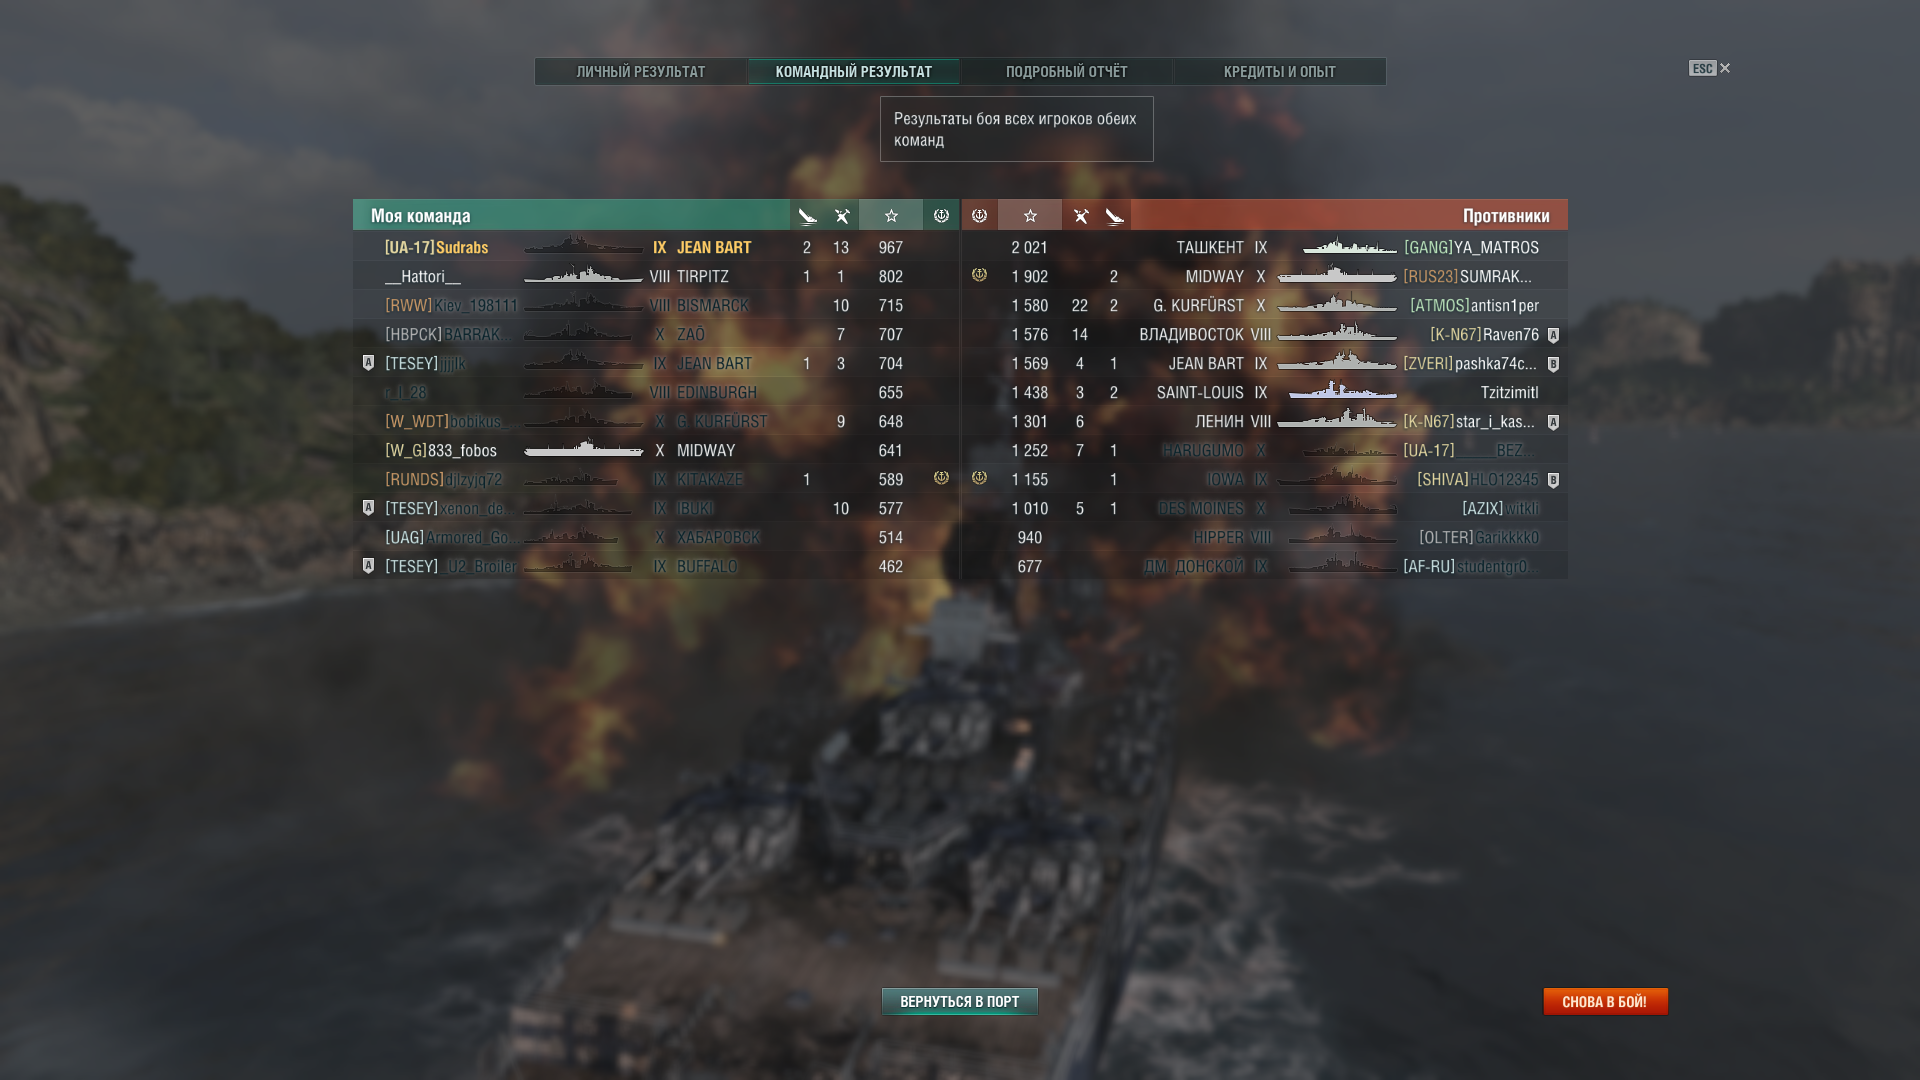Click enemy team's achievements medal column icon
This screenshot has width=1920, height=1080.
979,216
